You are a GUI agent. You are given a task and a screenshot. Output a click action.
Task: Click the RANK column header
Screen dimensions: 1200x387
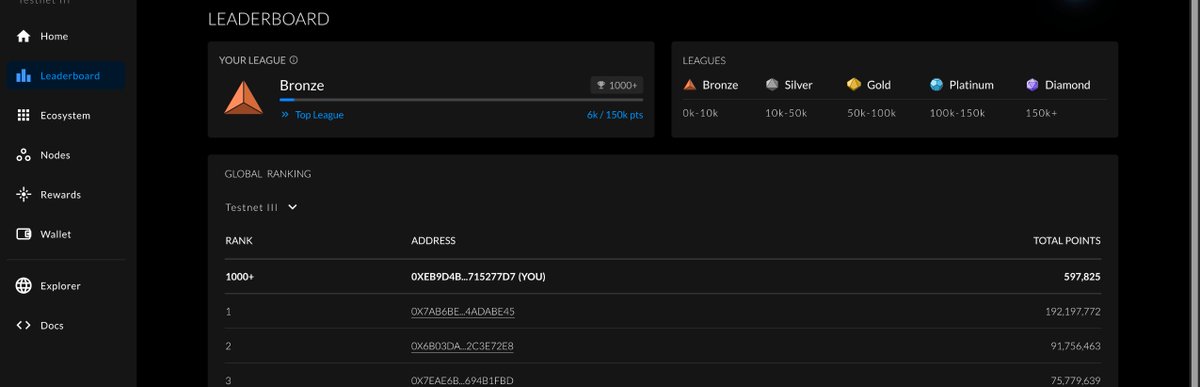click(x=239, y=241)
